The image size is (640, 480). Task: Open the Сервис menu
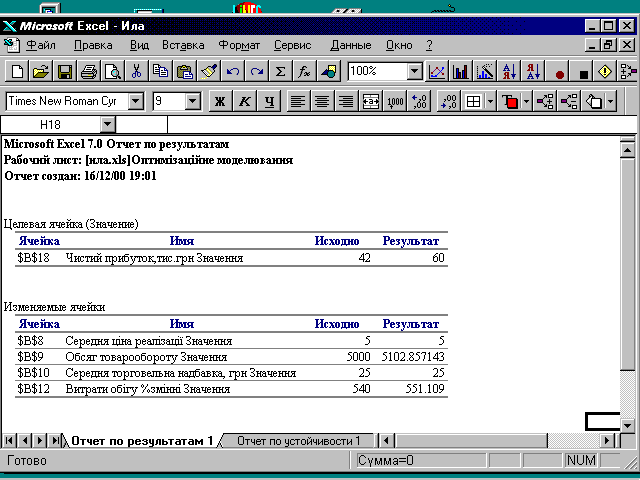[x=293, y=45]
